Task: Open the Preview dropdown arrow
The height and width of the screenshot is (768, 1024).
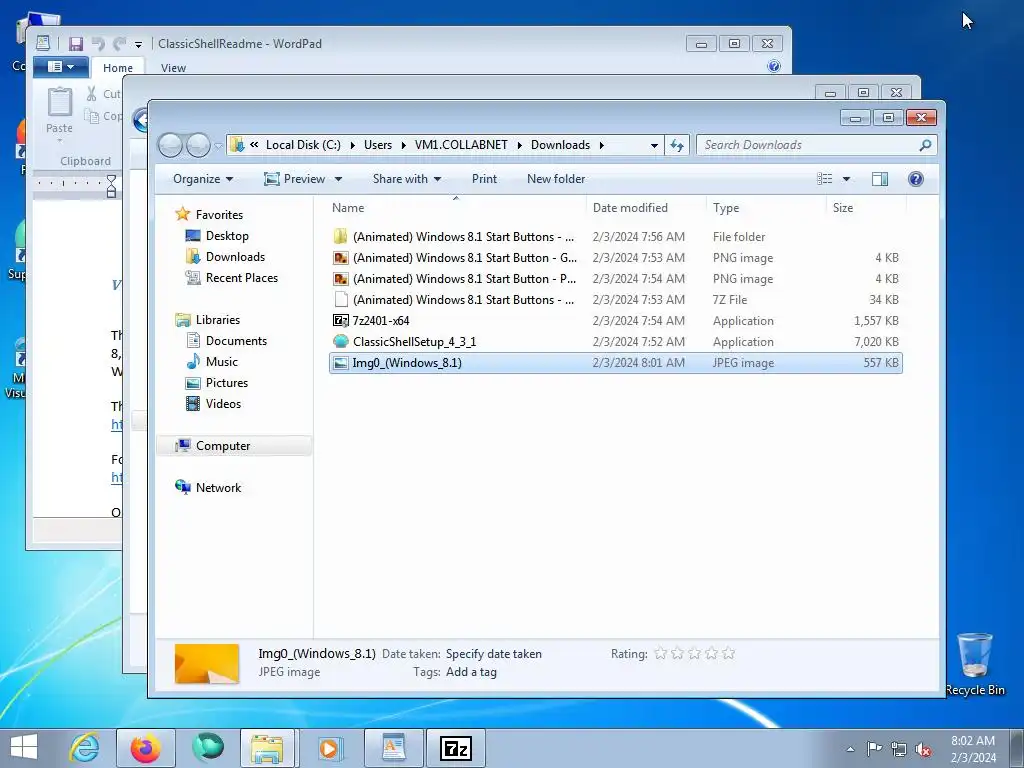Action: click(338, 179)
